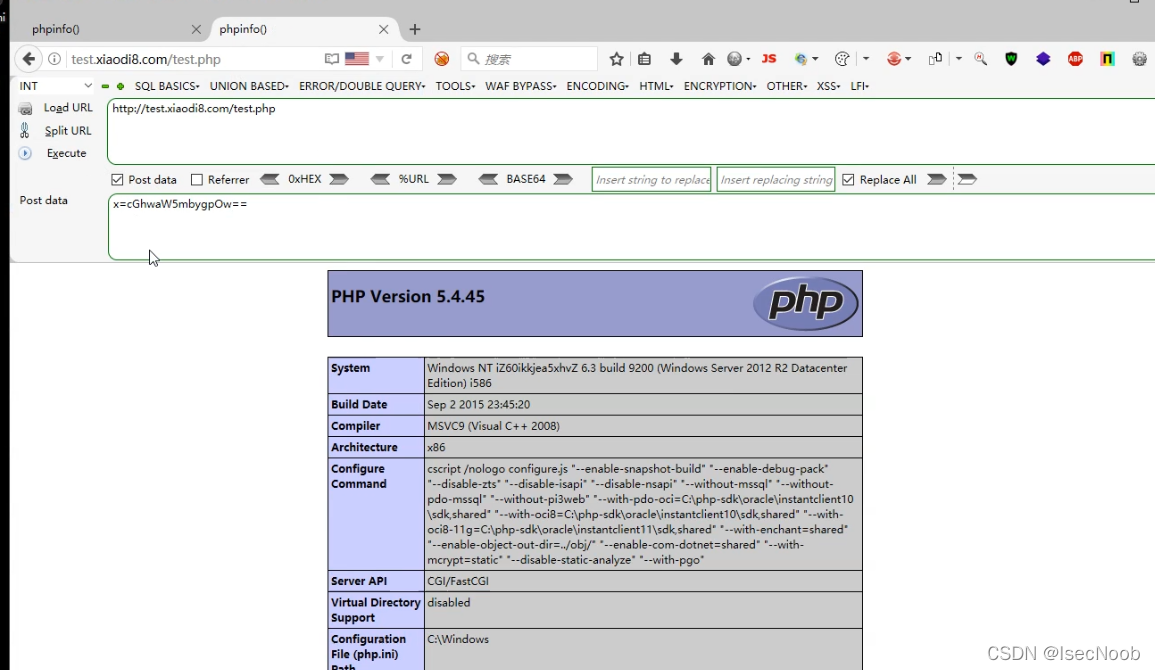Toggle the Replace All checkbox
The image size is (1155, 670).
tap(848, 180)
